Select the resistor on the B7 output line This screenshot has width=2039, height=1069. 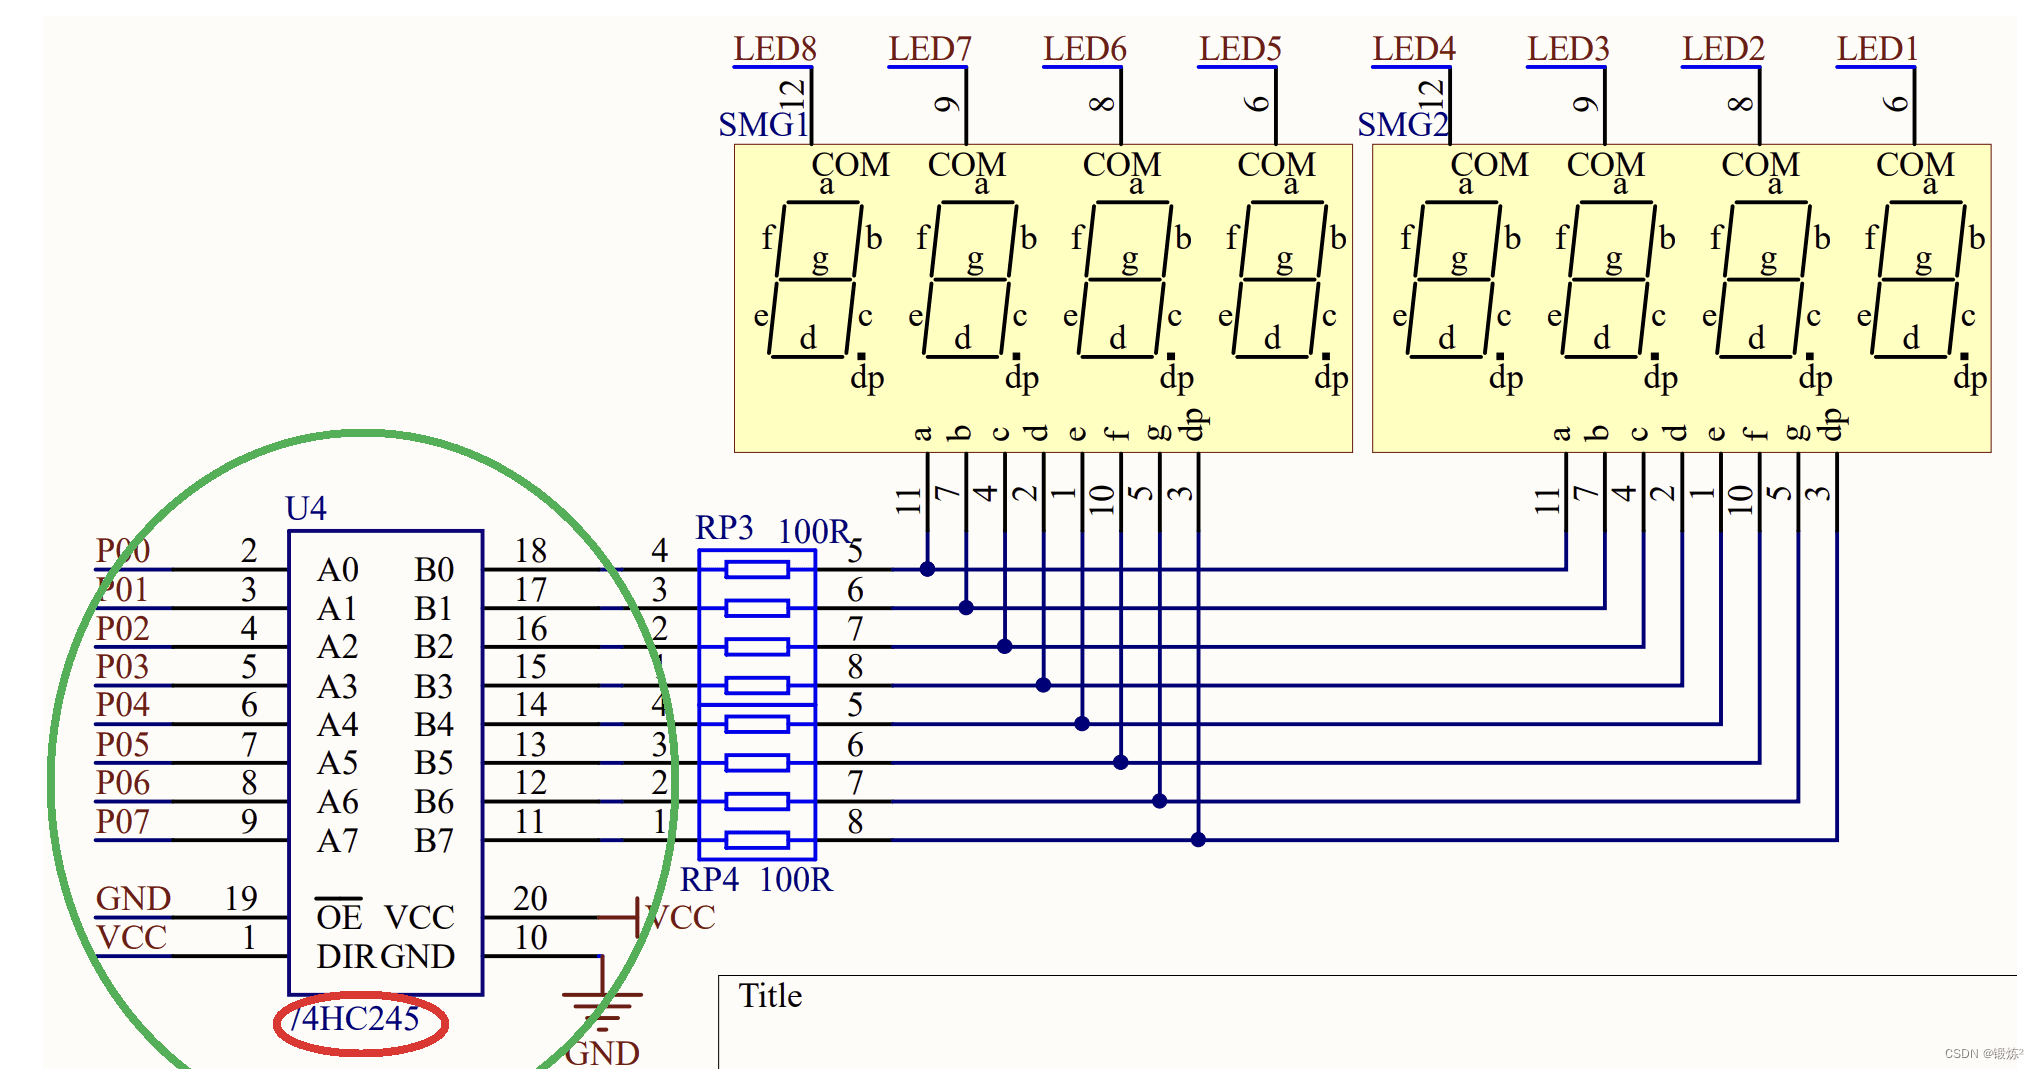[757, 840]
